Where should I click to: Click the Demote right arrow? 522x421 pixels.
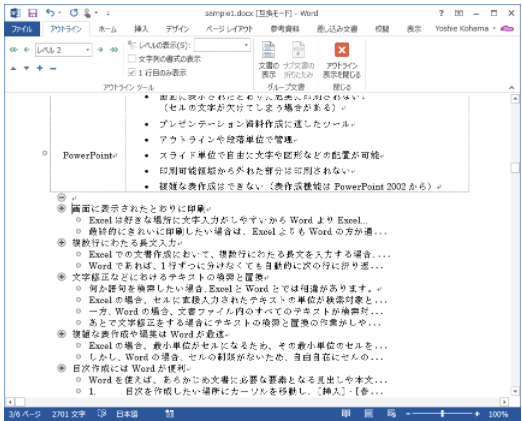coord(100,50)
